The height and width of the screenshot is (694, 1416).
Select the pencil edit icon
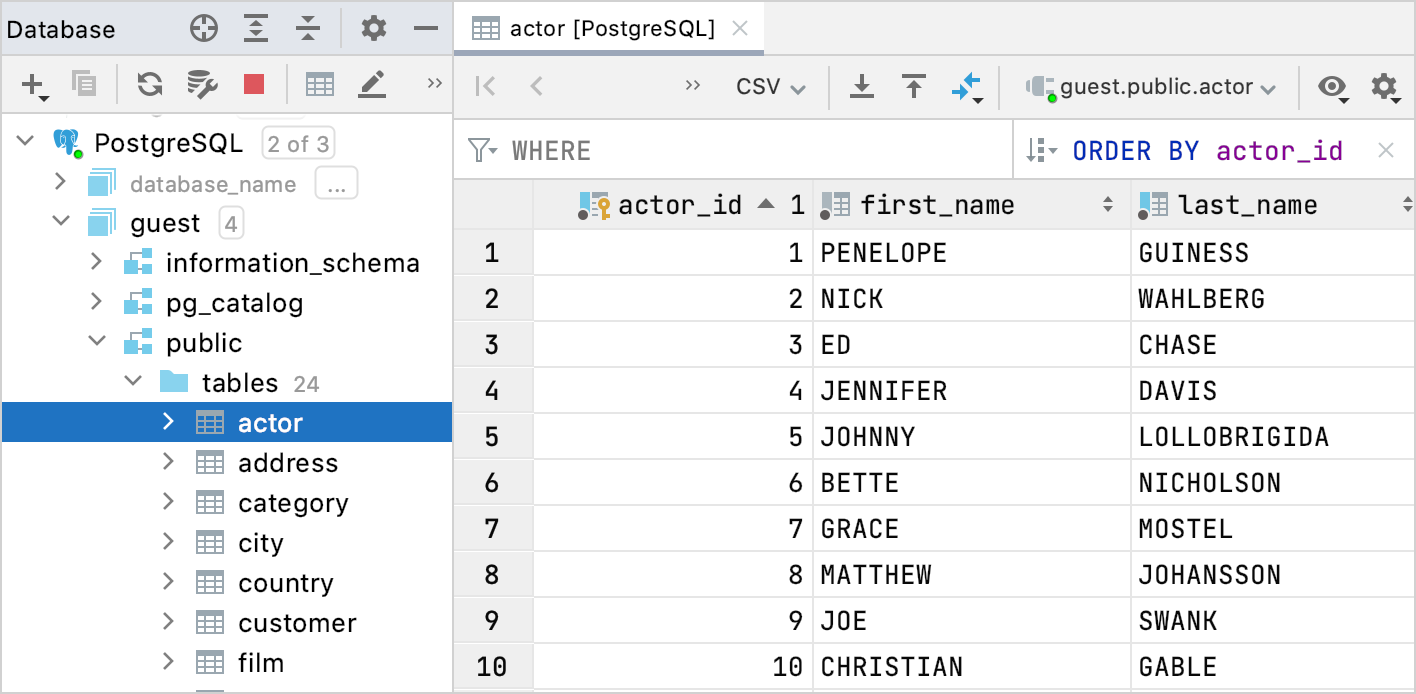click(371, 85)
